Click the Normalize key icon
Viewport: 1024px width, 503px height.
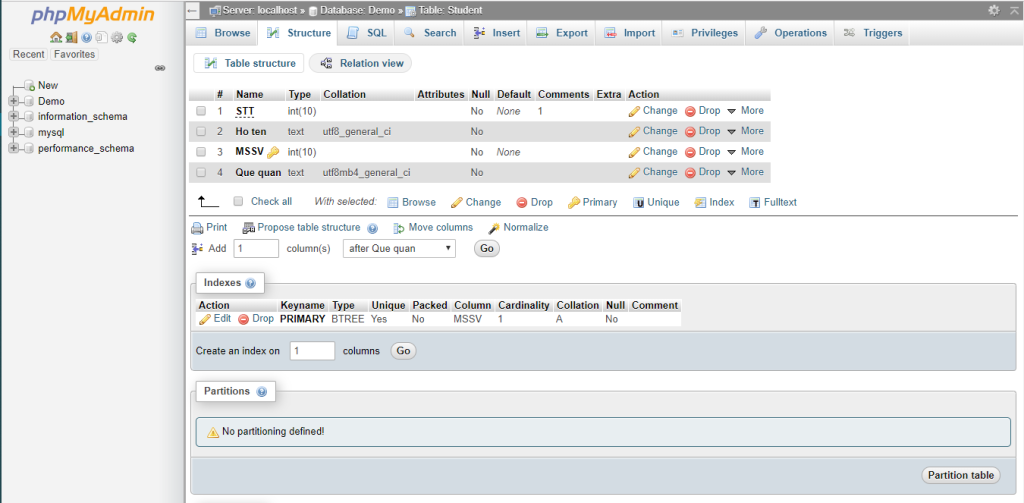(x=494, y=228)
